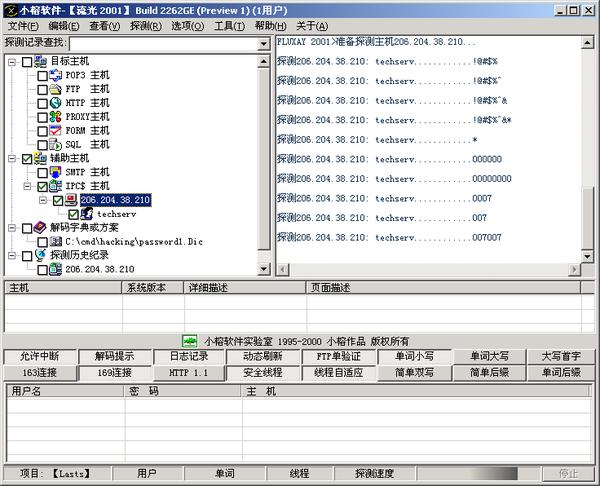Open the 选项(O) menu
Image resolution: width=600 pixels, height=486 pixels.
tap(188, 26)
